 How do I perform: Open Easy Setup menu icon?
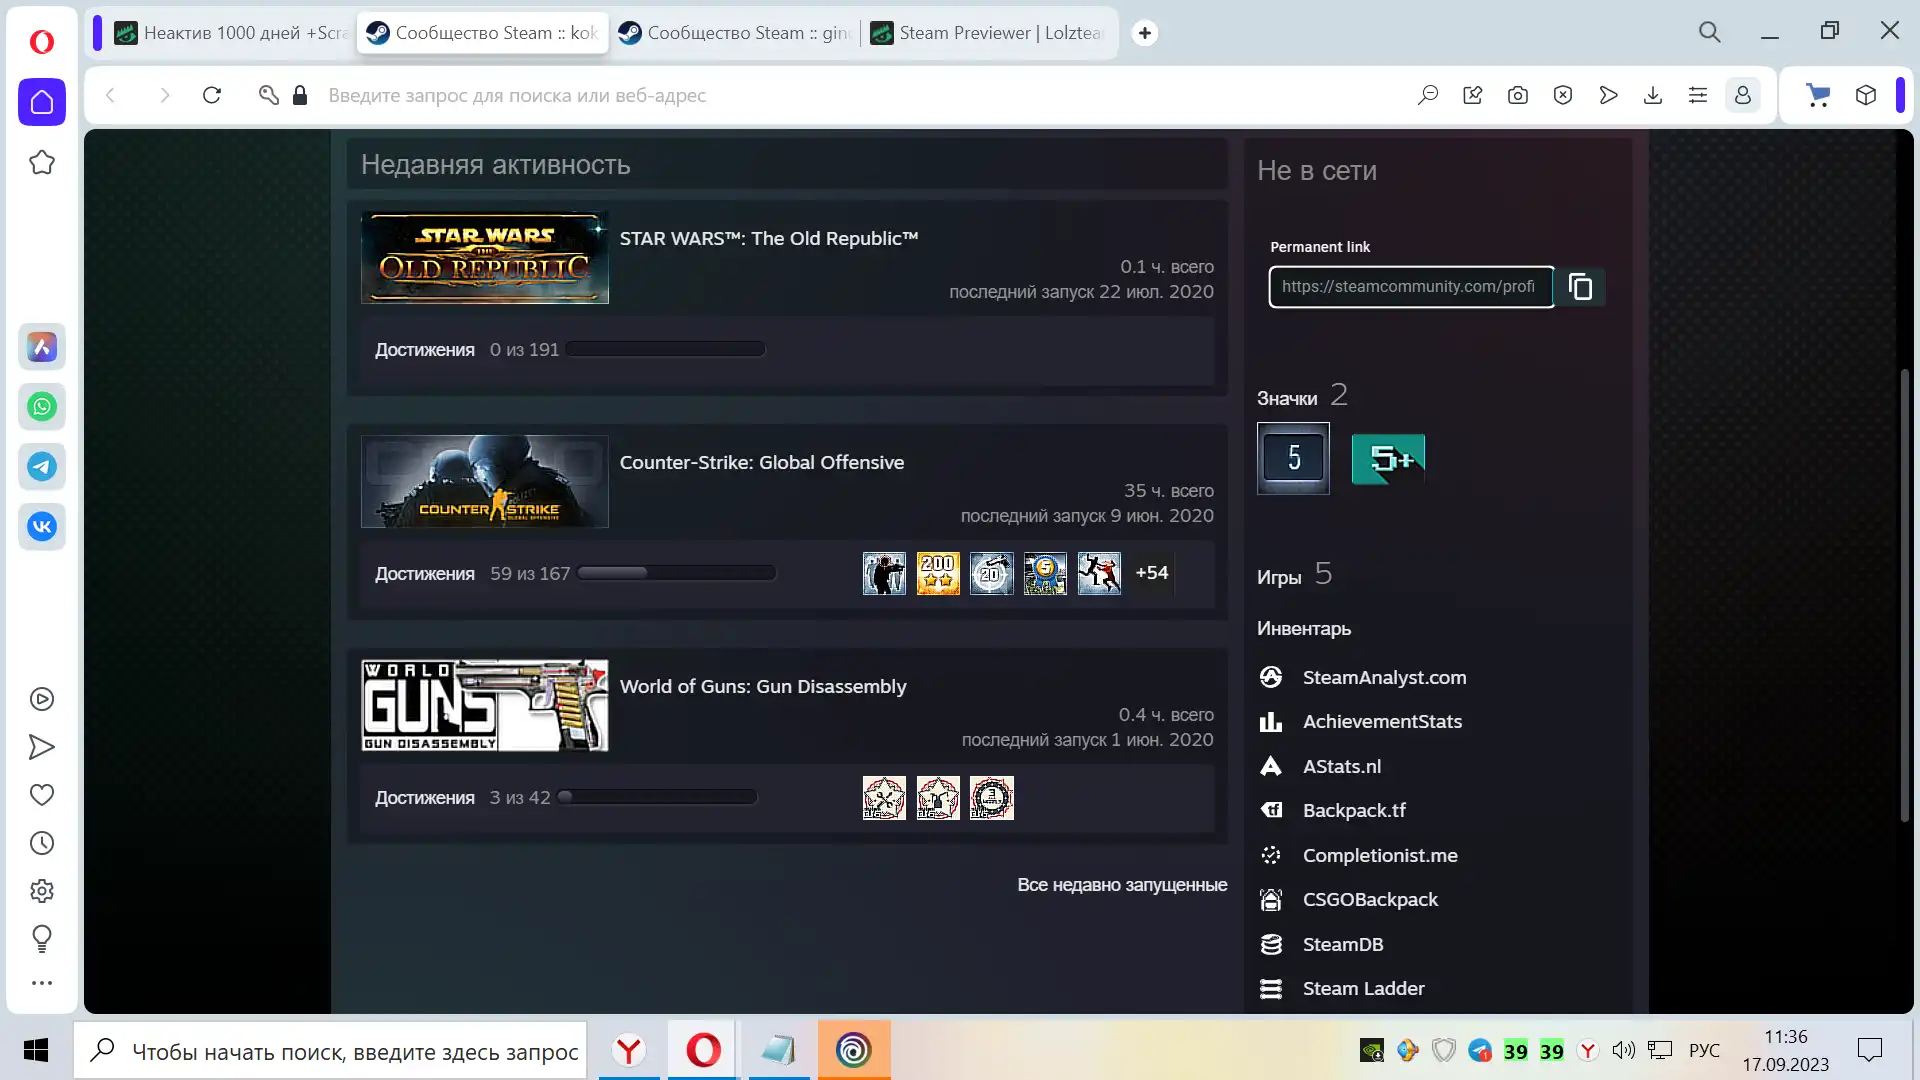pos(1698,95)
